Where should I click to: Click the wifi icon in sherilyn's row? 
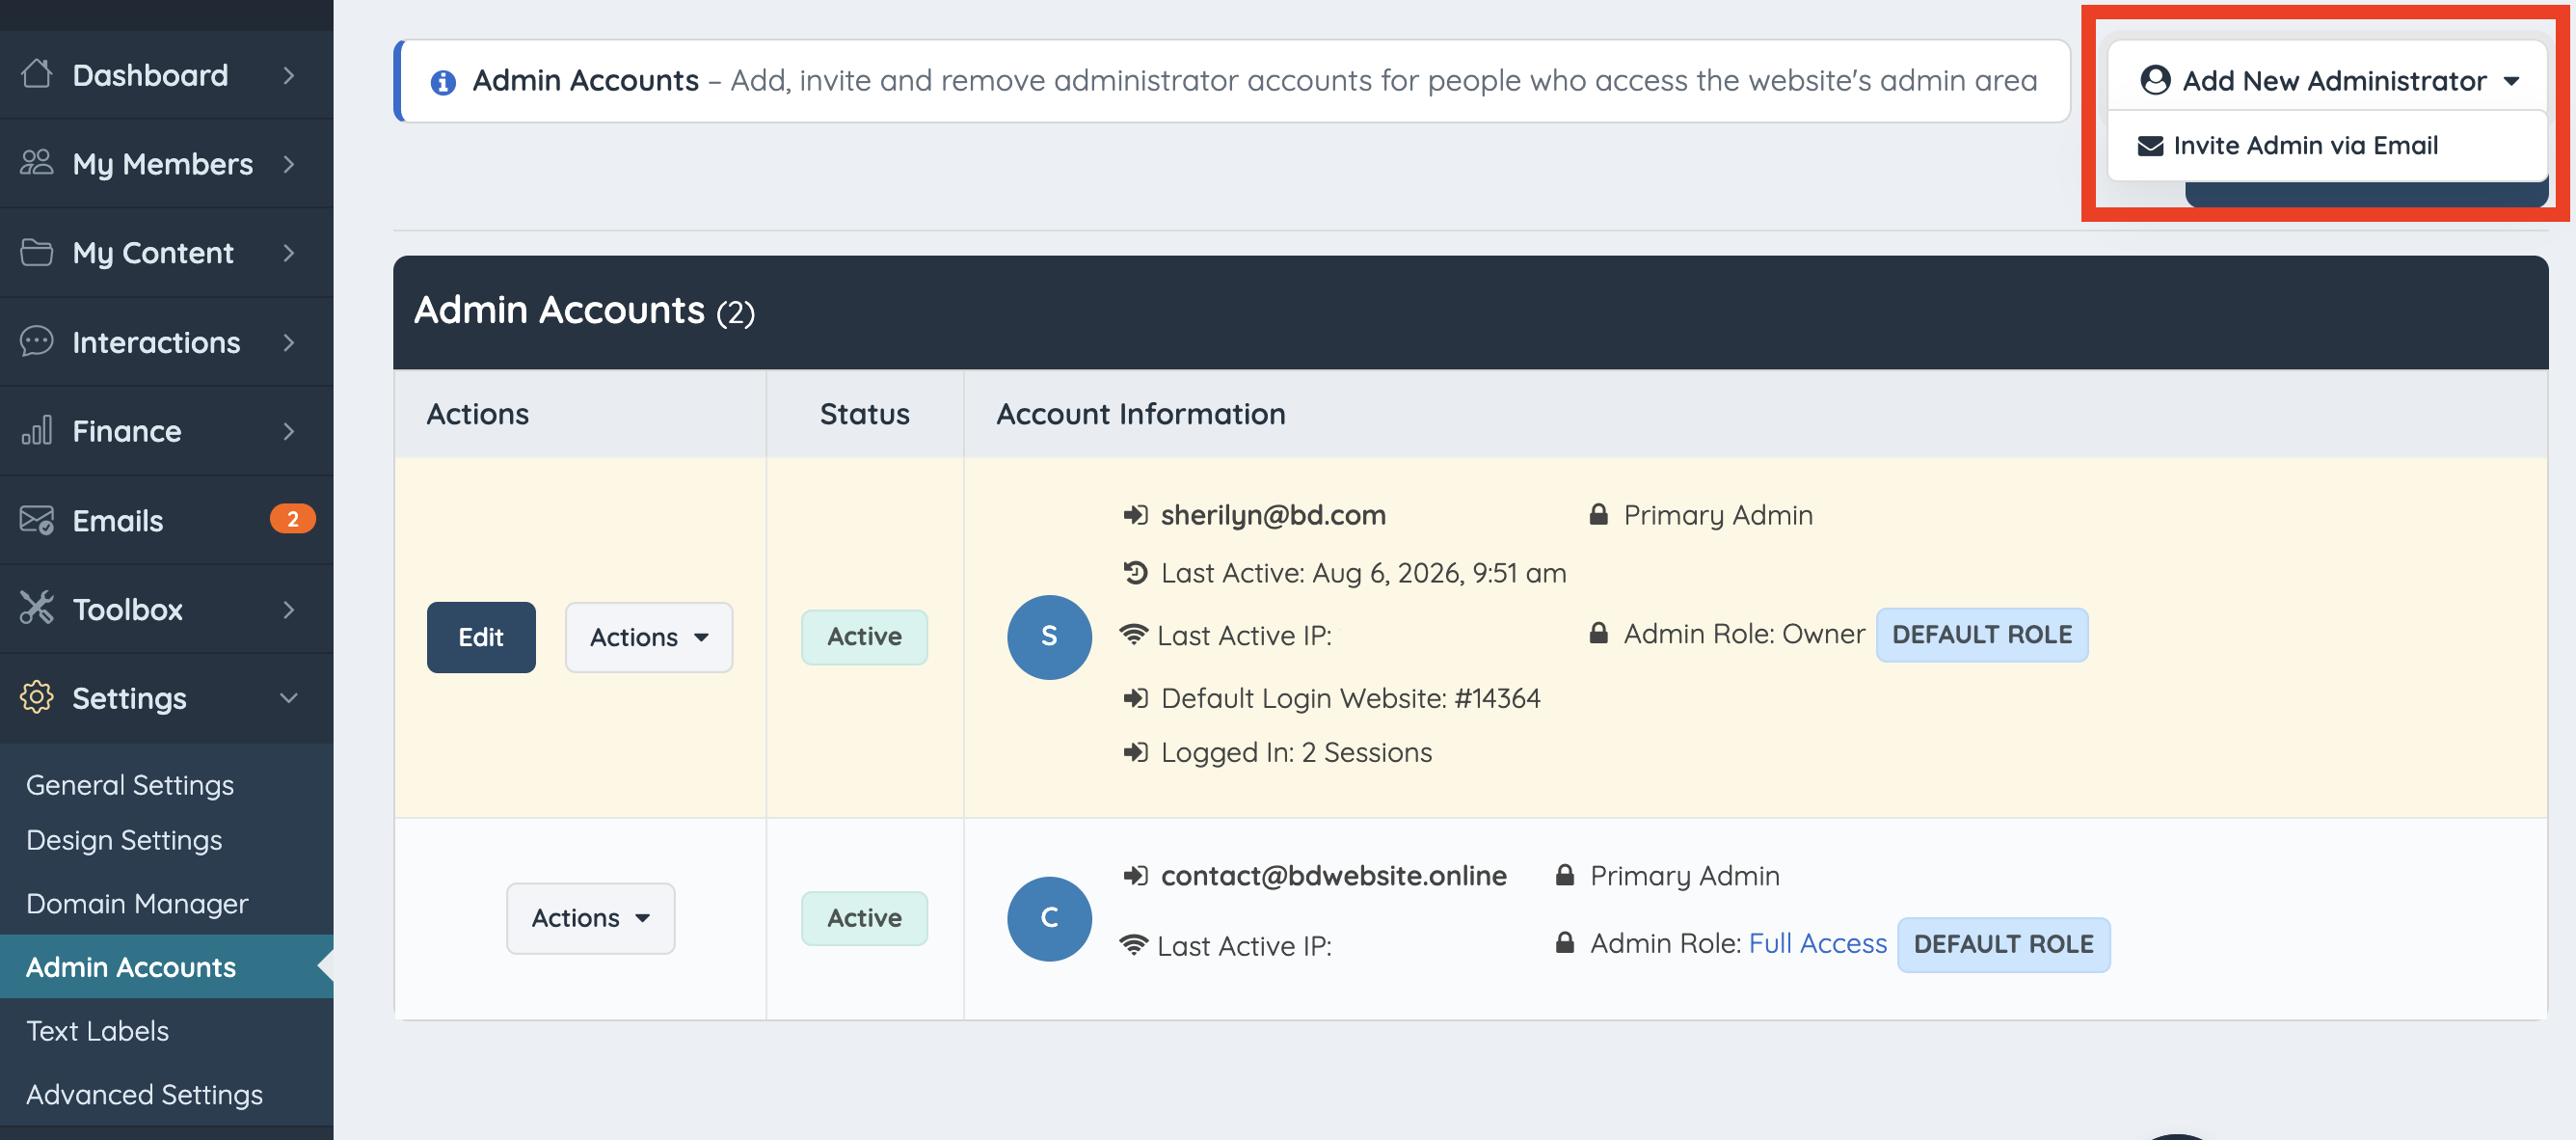coord(1133,634)
